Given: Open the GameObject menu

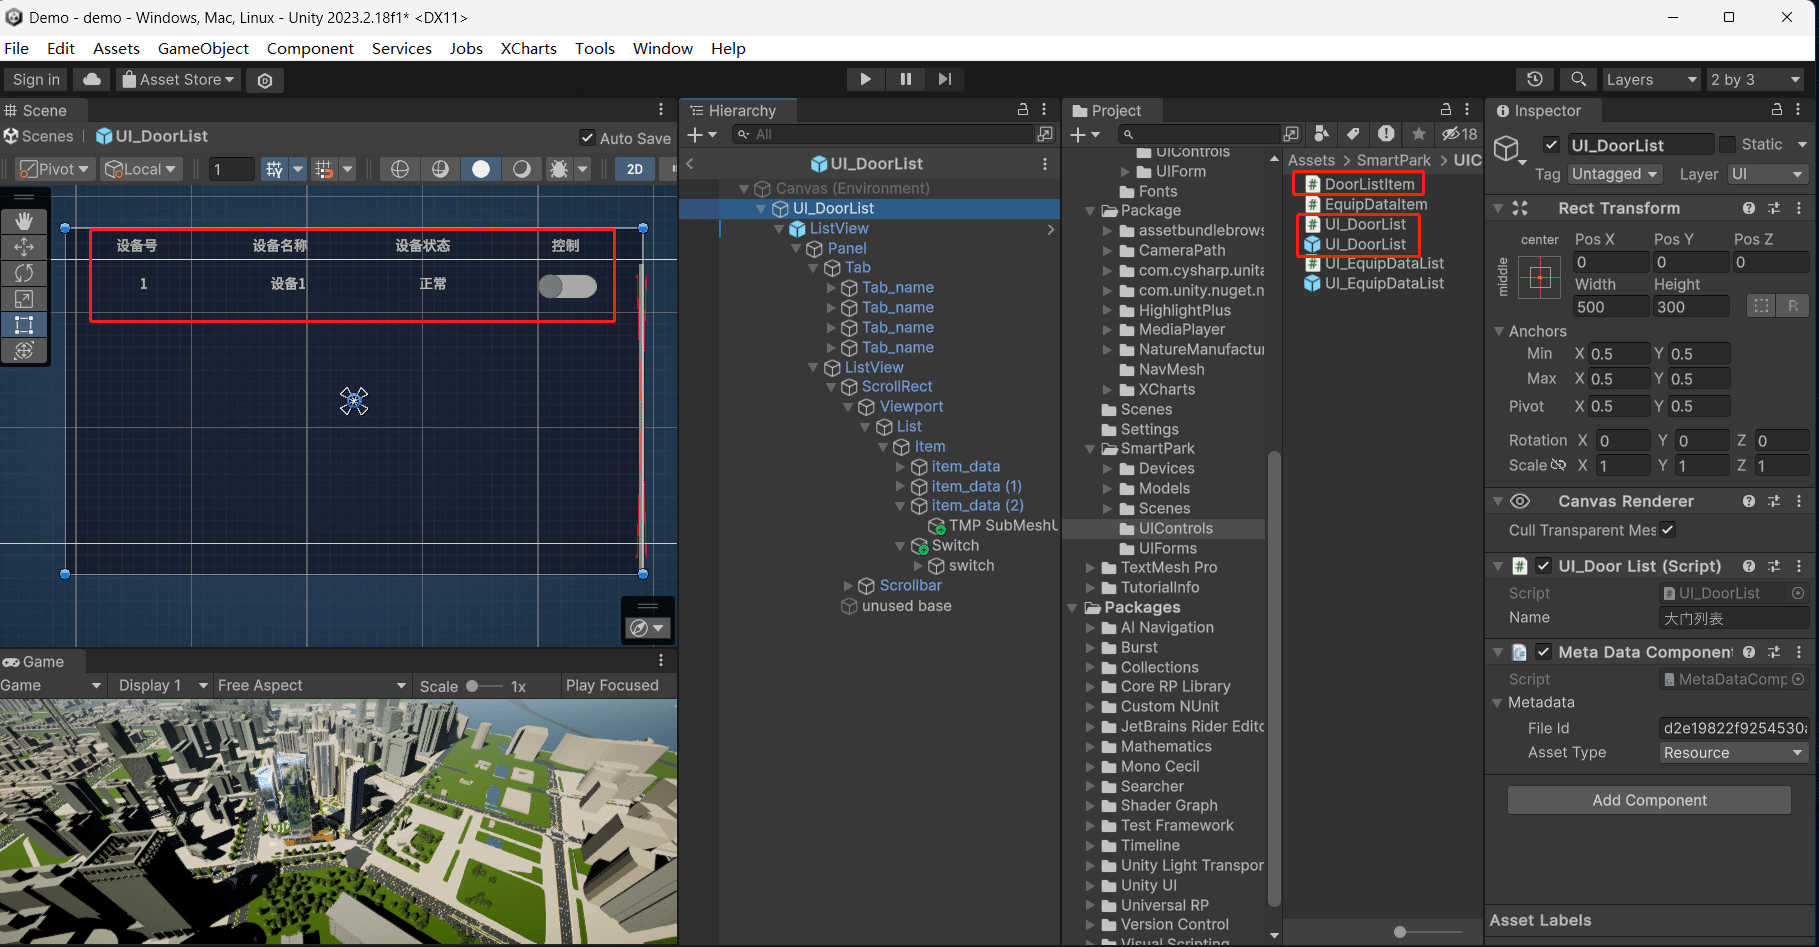Looking at the screenshot, I should click(x=203, y=48).
